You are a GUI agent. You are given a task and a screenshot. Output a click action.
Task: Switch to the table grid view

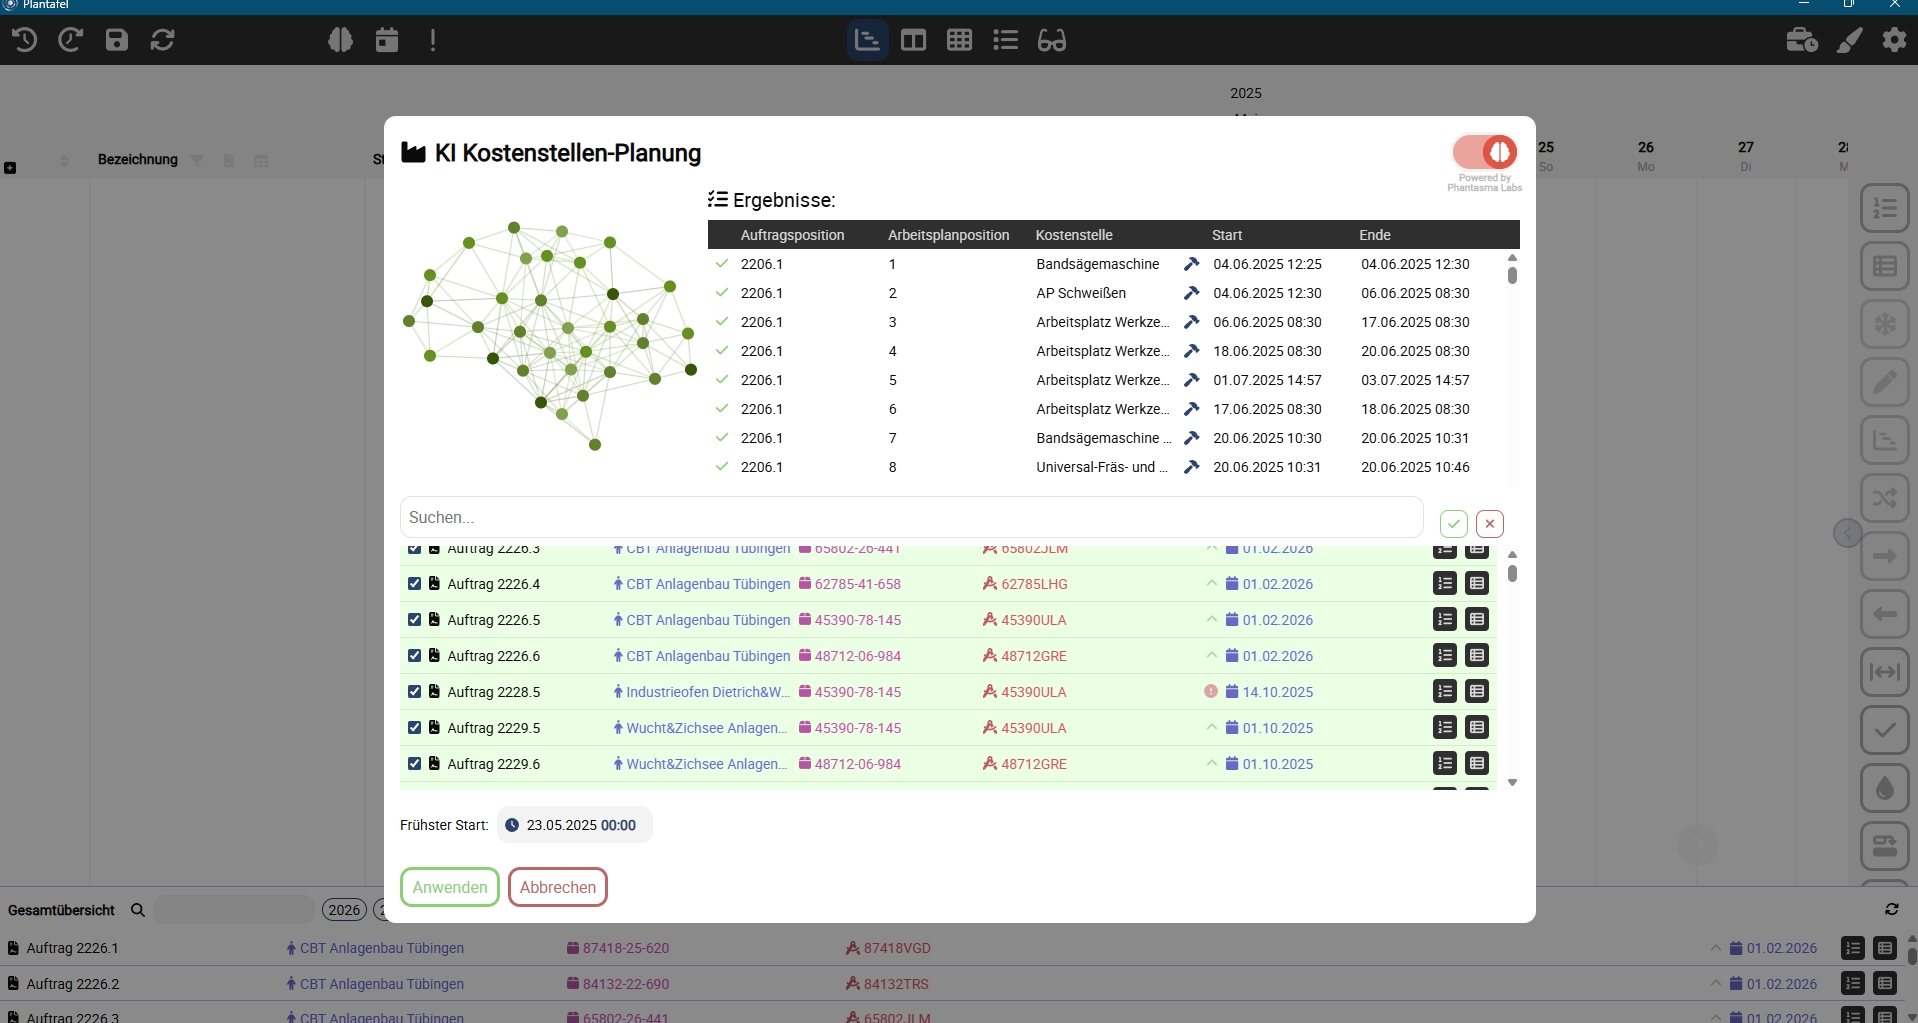pos(959,40)
